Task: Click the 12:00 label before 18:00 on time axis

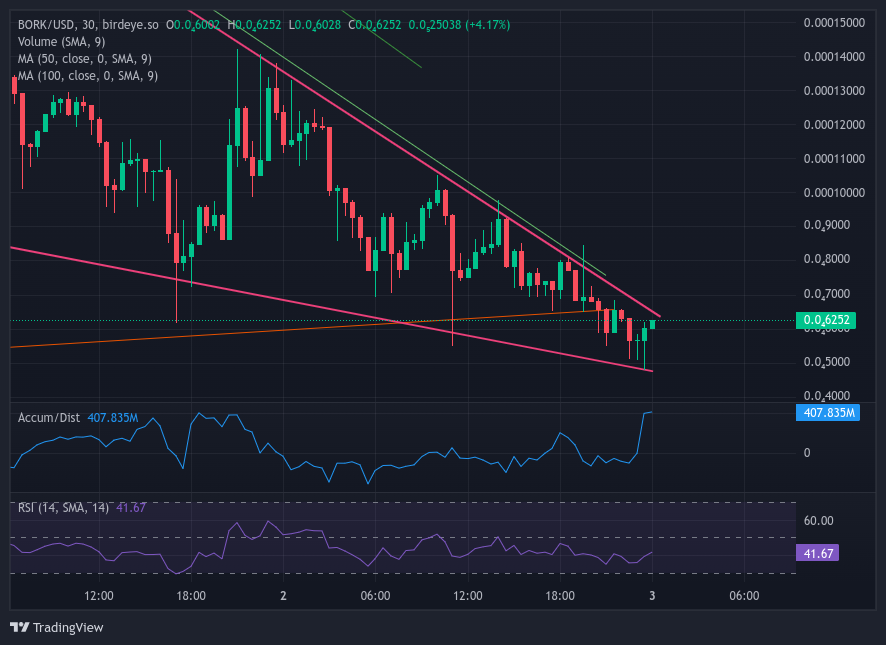Action: tap(99, 596)
